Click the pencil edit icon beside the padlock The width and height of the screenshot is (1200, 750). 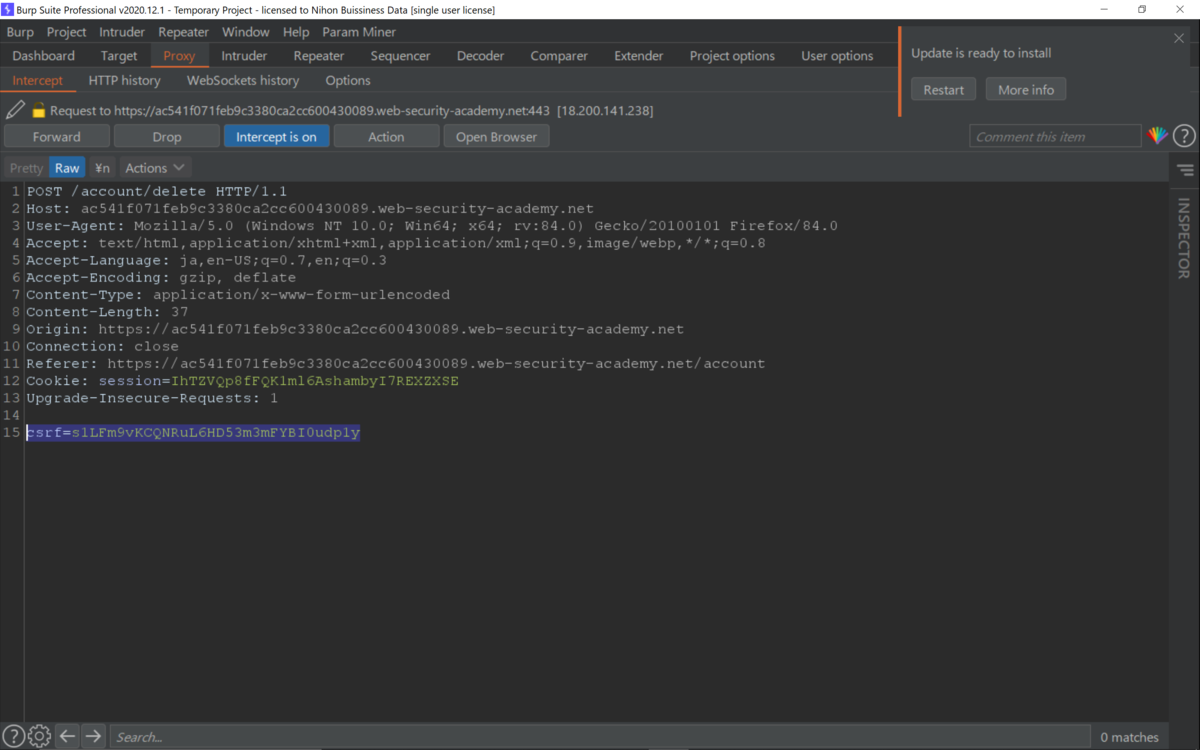click(14, 110)
